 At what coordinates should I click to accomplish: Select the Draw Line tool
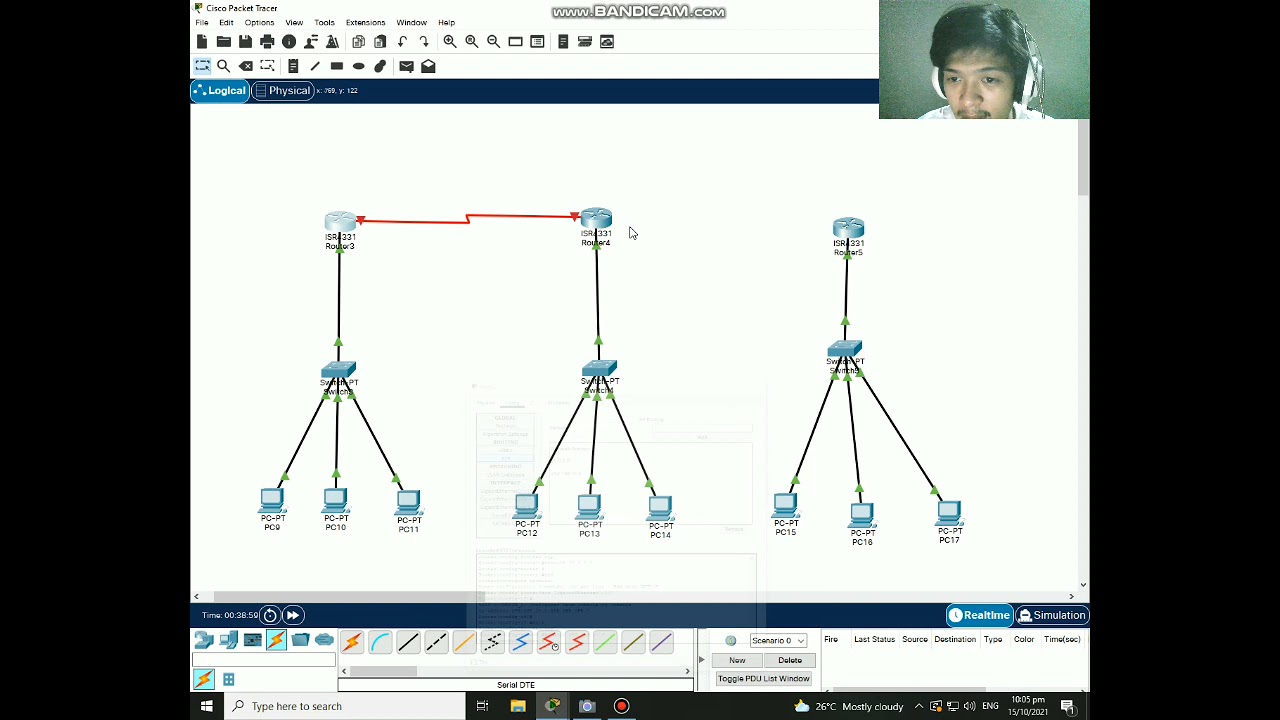coord(315,66)
